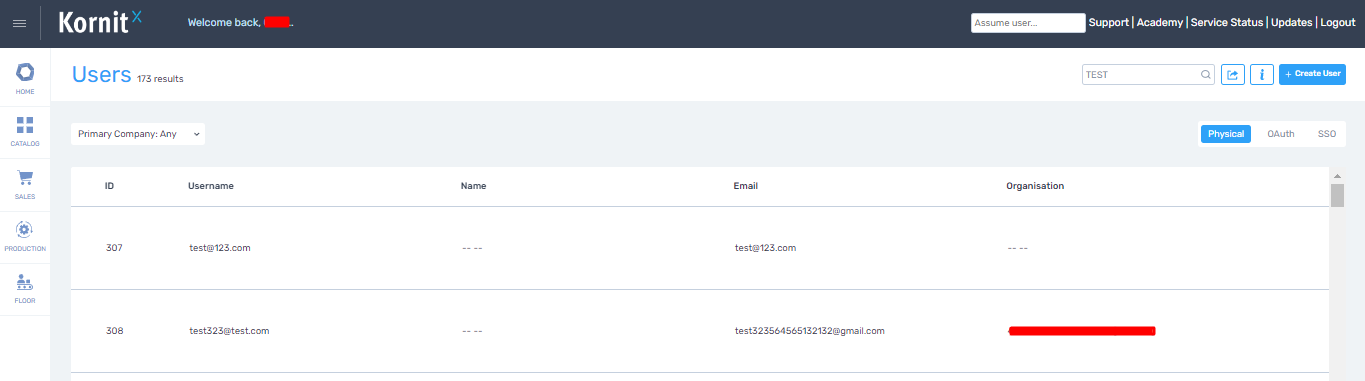Open Sales in sidebar
1365x381 pixels.
pos(25,184)
